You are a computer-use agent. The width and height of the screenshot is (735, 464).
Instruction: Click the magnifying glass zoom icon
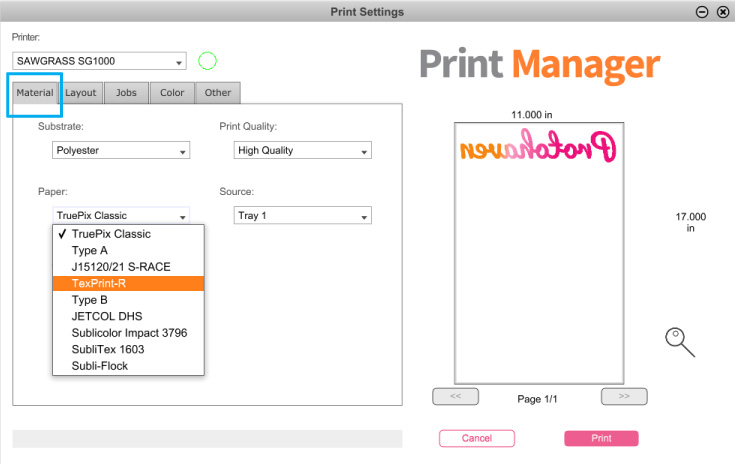coord(679,342)
